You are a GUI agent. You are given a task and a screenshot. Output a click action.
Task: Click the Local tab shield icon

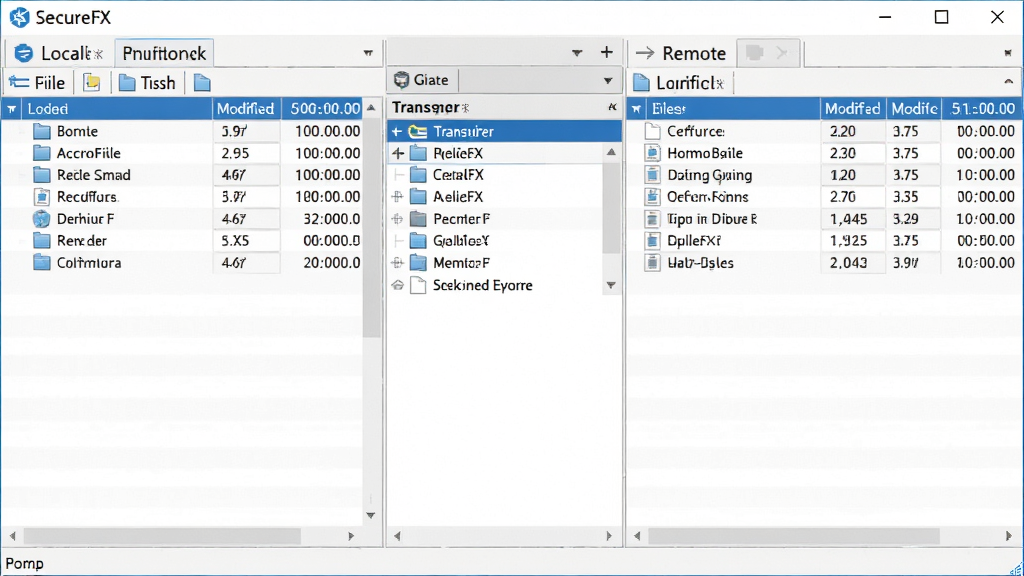click(24, 53)
